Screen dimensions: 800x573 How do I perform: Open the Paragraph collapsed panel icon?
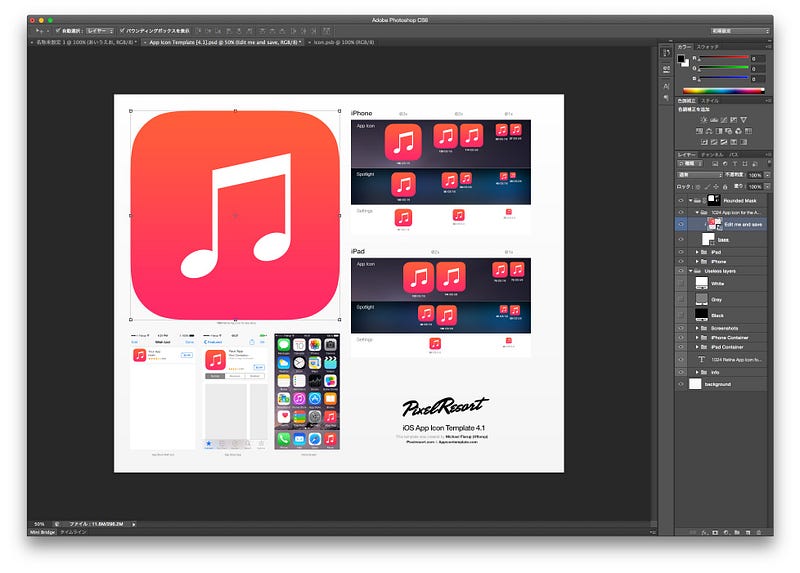coord(666,97)
